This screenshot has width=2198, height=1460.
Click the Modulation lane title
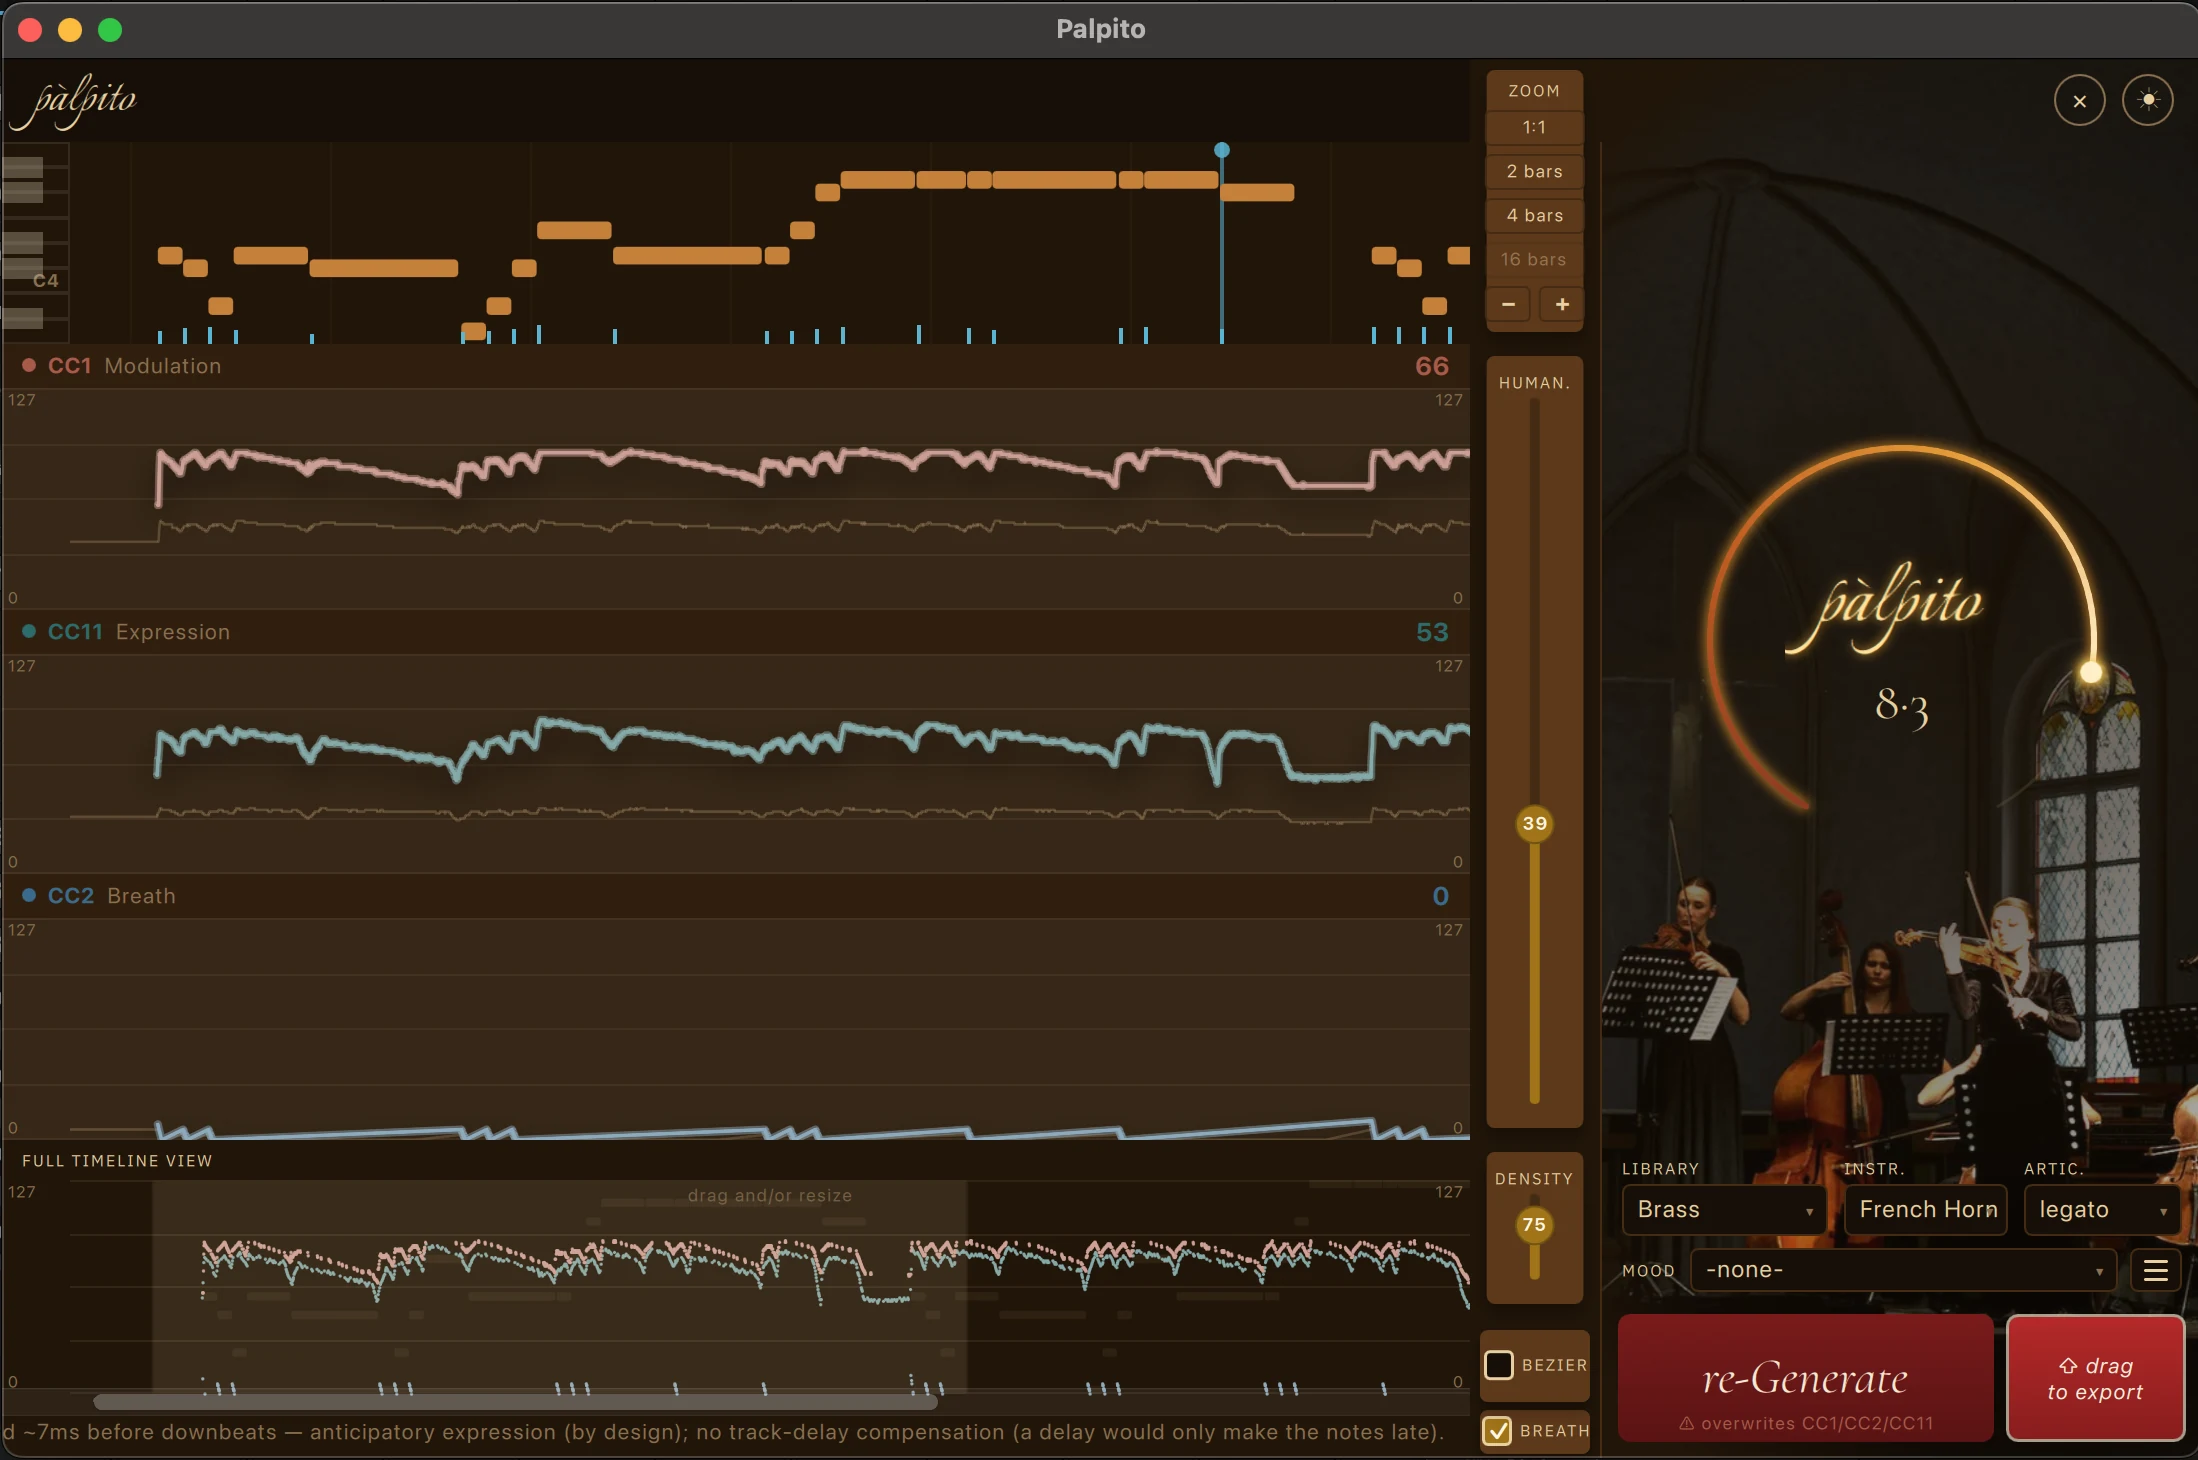coord(163,366)
